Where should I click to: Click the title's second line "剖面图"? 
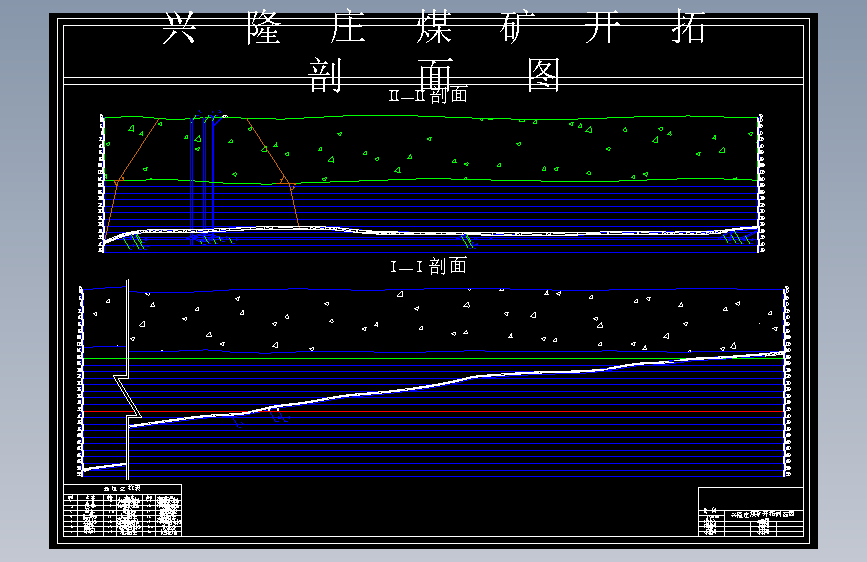(434, 75)
